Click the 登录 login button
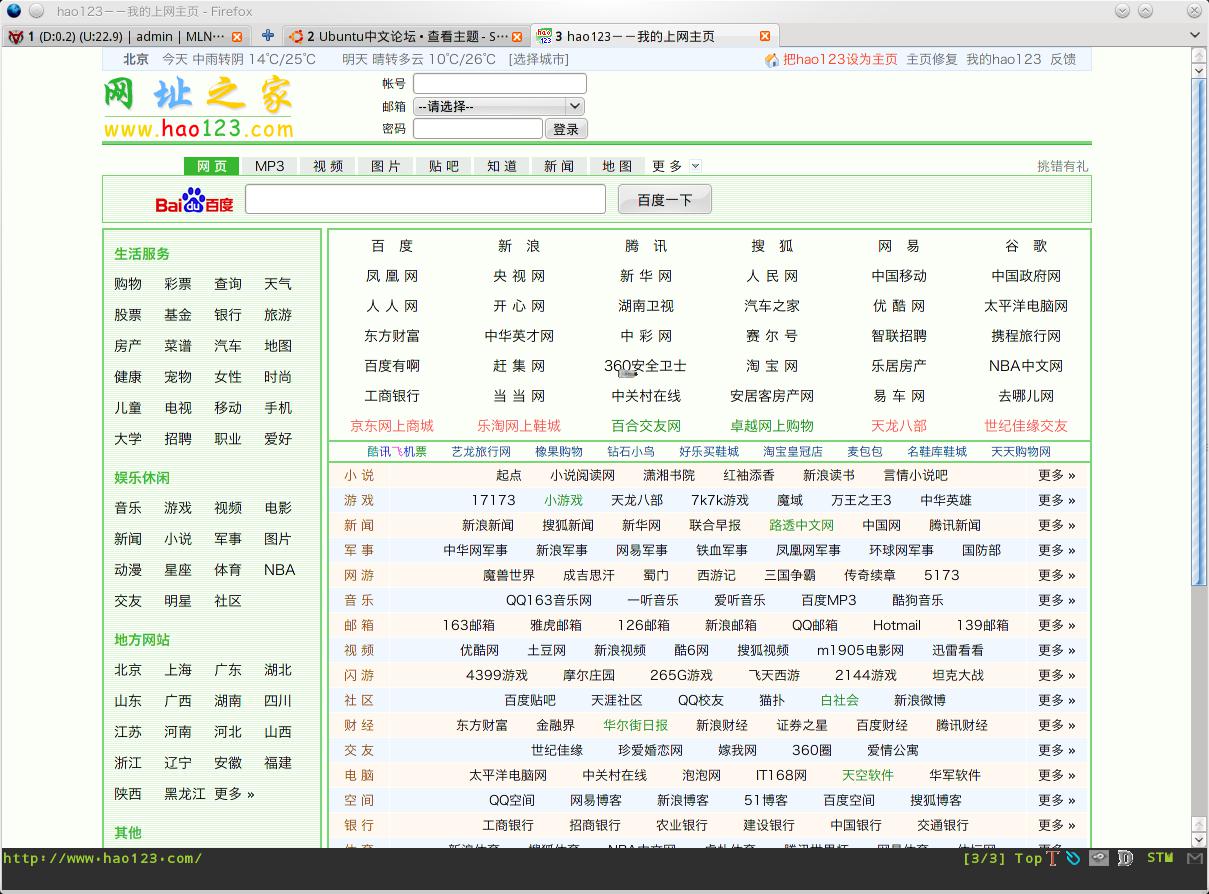Screen dimensions: 1209x894 click(567, 129)
